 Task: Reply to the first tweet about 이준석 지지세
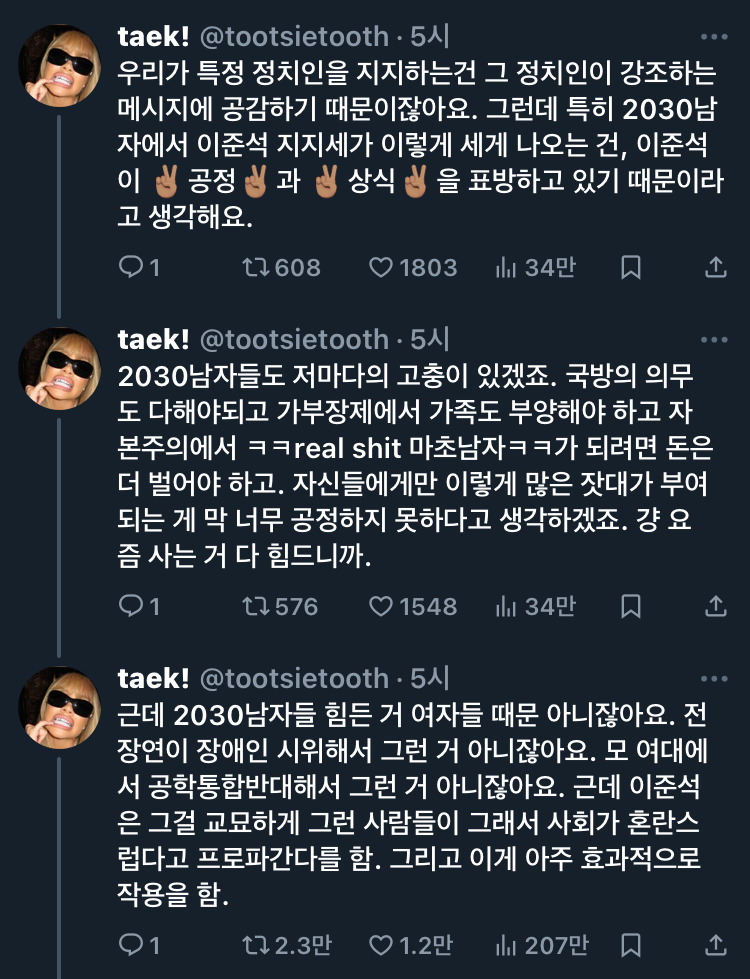[x=132, y=267]
